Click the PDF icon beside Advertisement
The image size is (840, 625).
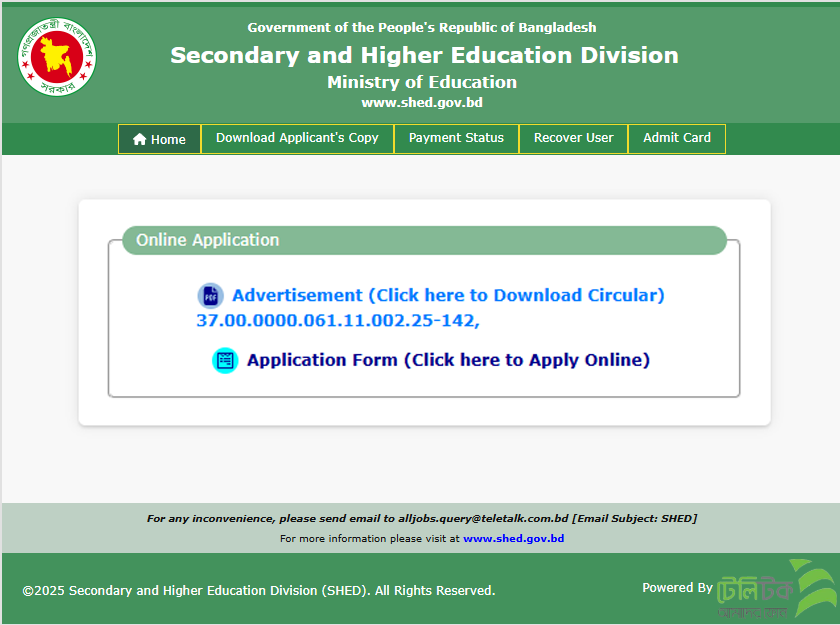(210, 296)
